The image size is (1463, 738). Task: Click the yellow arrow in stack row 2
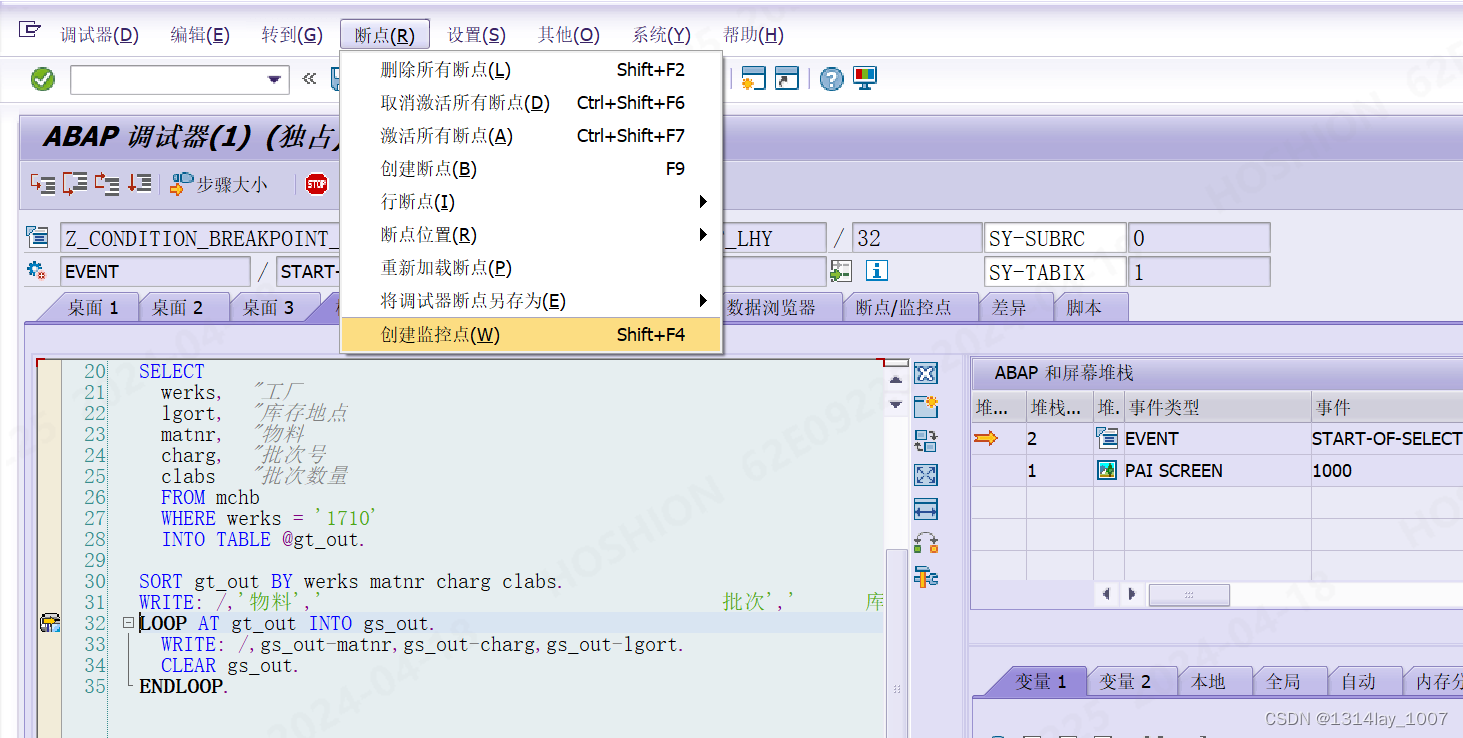tap(986, 438)
